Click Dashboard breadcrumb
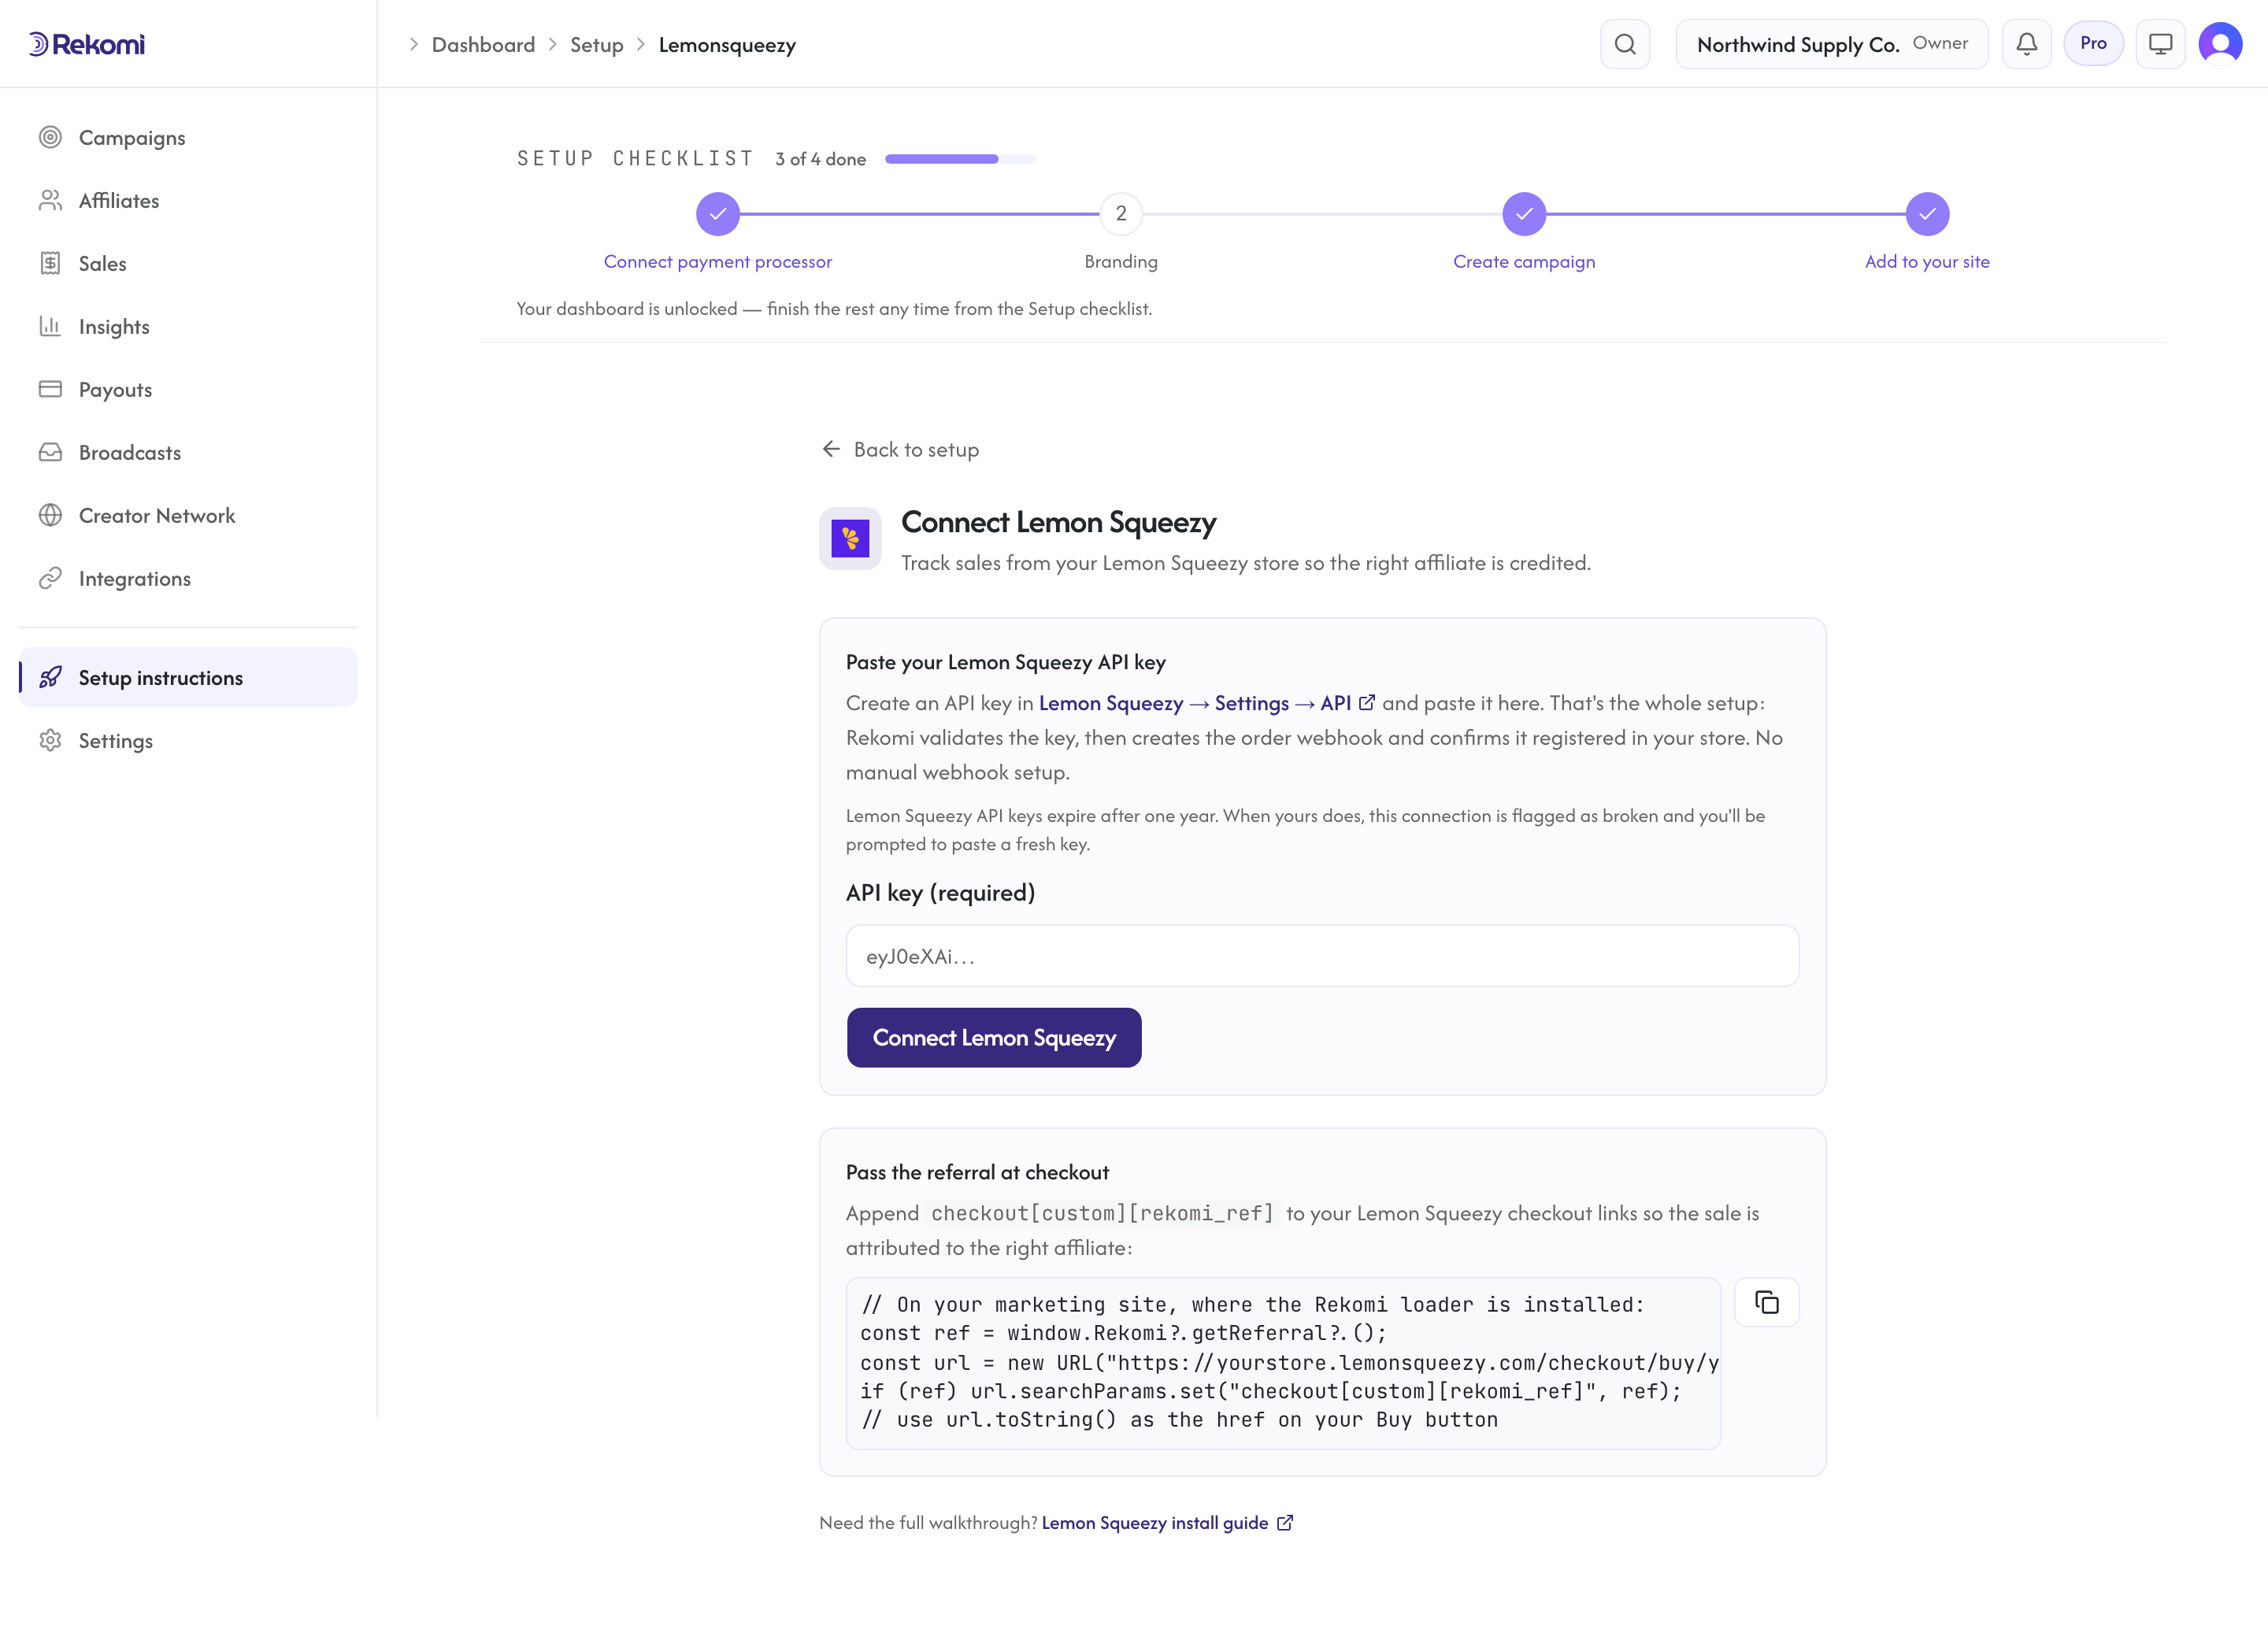This screenshot has width=2268, height=1625. click(483, 44)
